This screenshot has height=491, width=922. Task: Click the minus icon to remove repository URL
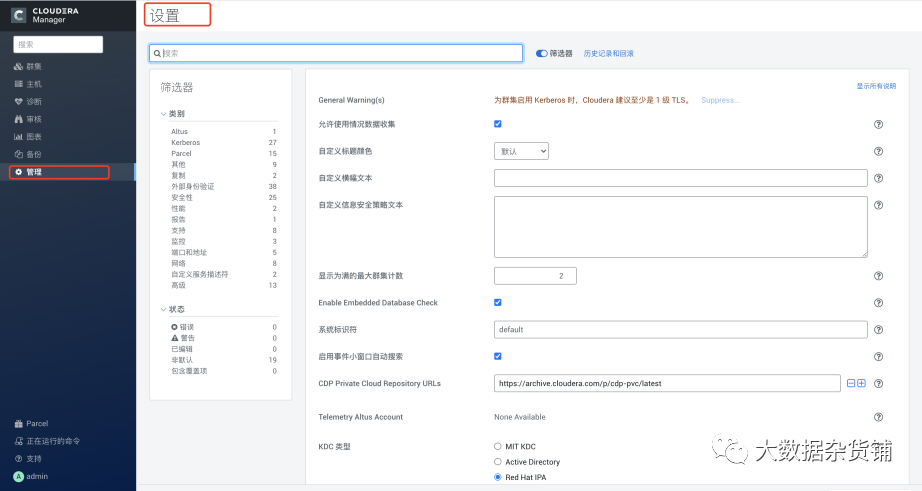[x=851, y=383]
